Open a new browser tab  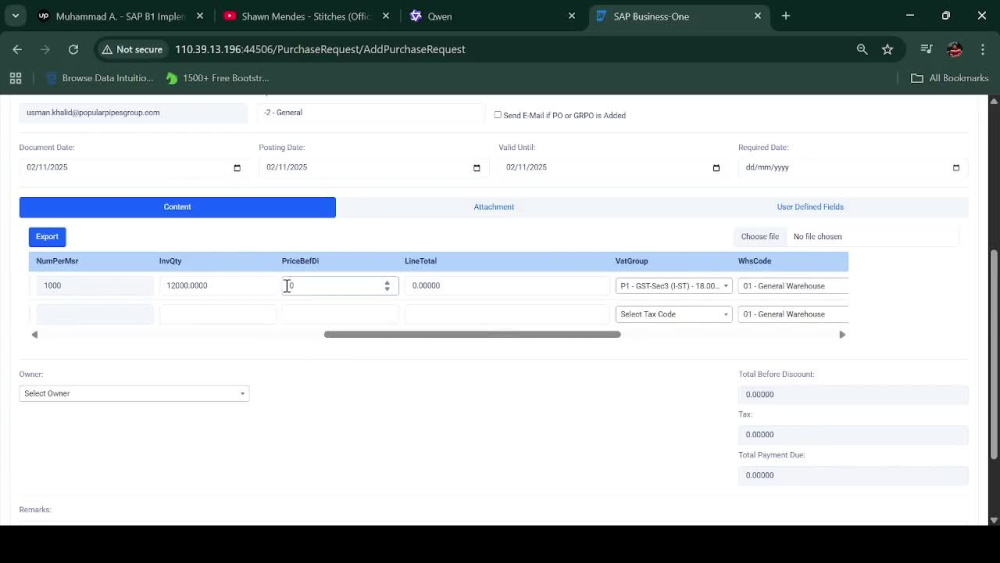click(x=786, y=16)
